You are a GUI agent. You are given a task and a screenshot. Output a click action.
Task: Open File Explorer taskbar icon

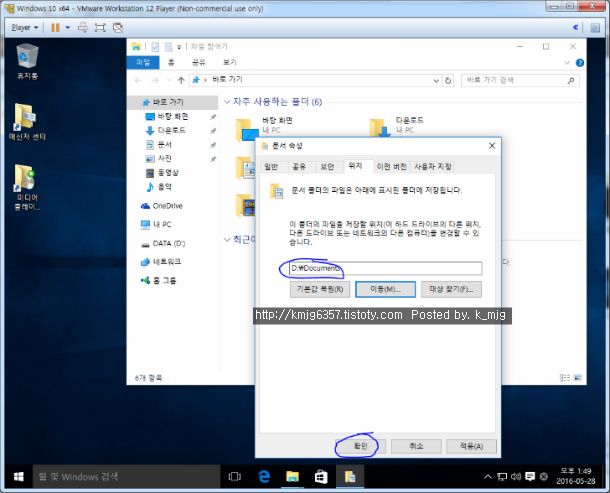[293, 477]
